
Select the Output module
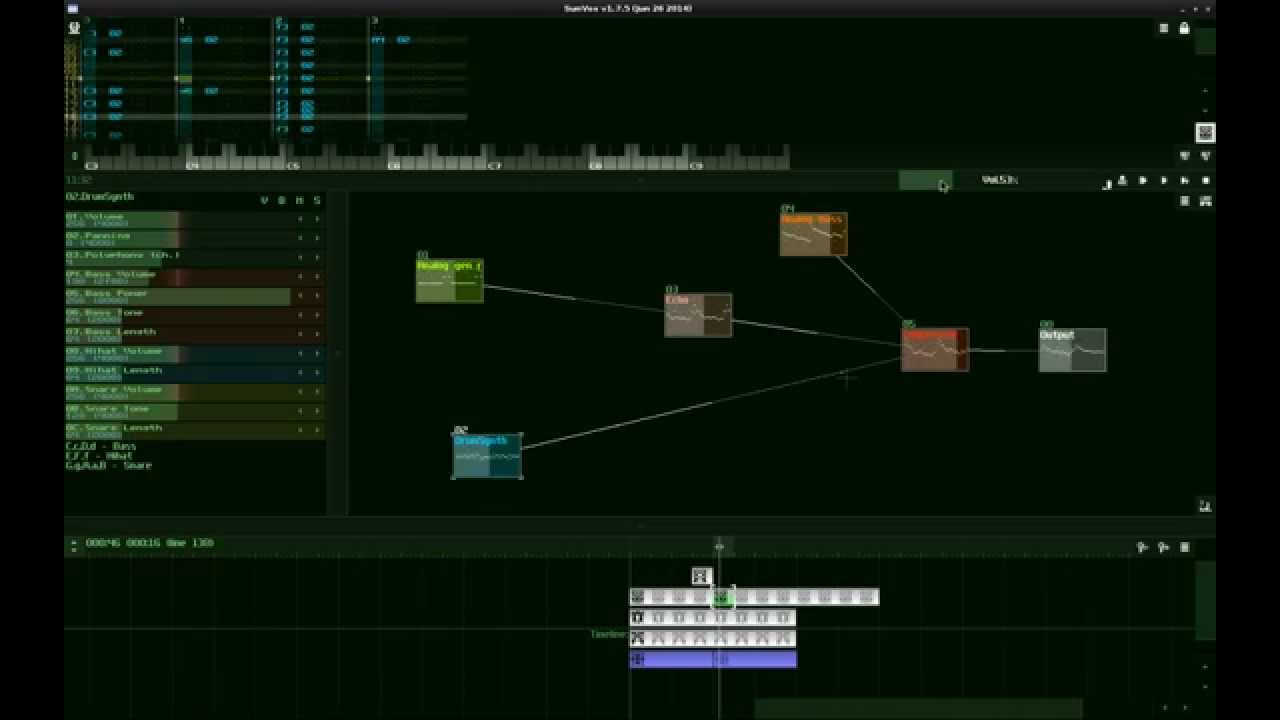click(1072, 350)
